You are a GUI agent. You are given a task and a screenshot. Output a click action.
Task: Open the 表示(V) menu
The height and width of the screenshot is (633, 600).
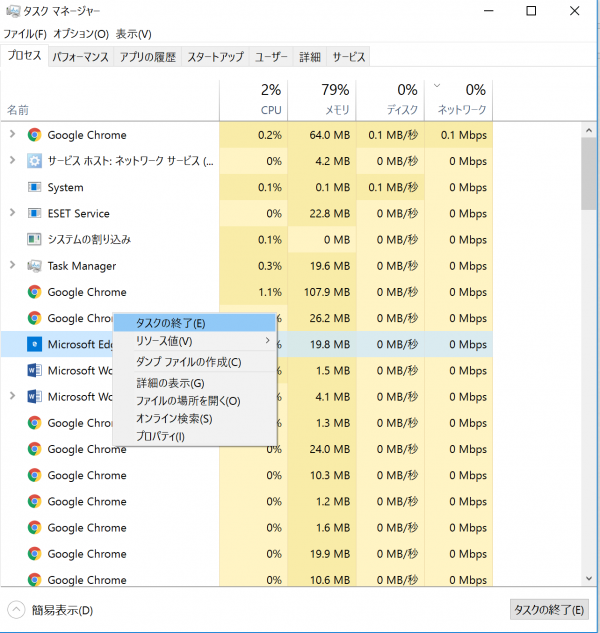point(134,34)
